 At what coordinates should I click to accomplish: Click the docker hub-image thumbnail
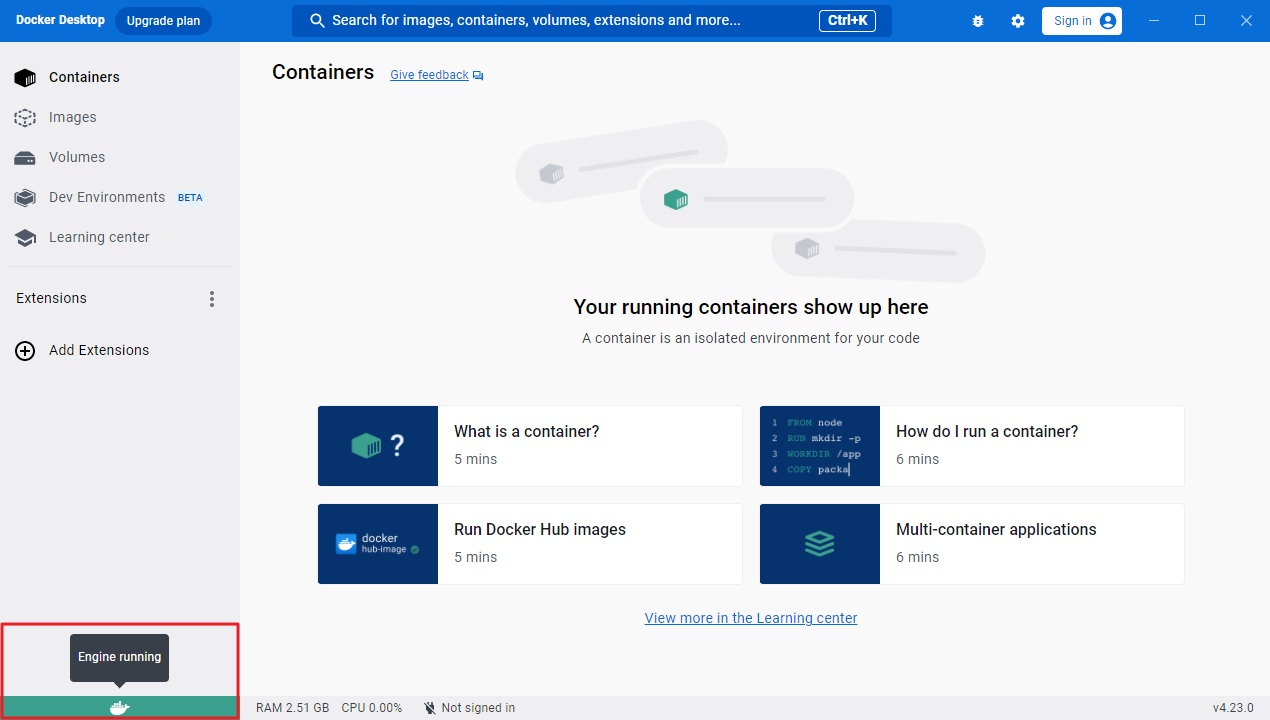tap(378, 544)
